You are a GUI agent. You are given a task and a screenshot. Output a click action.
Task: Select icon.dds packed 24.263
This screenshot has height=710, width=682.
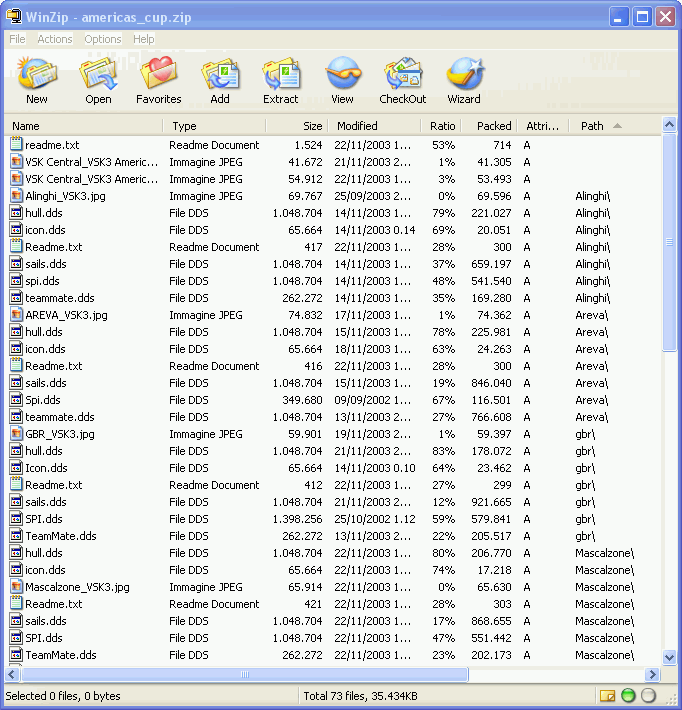pos(45,349)
